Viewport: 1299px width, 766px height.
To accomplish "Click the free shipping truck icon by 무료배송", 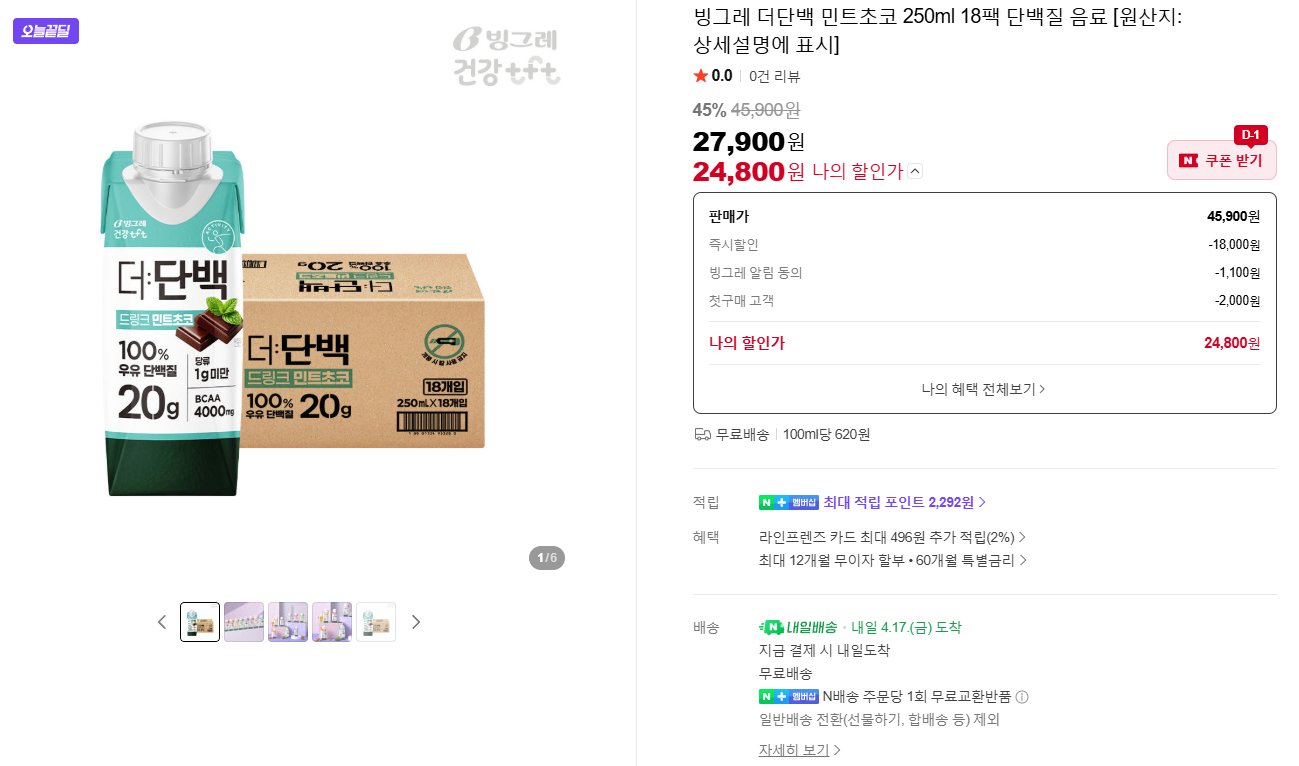I will click(702, 435).
